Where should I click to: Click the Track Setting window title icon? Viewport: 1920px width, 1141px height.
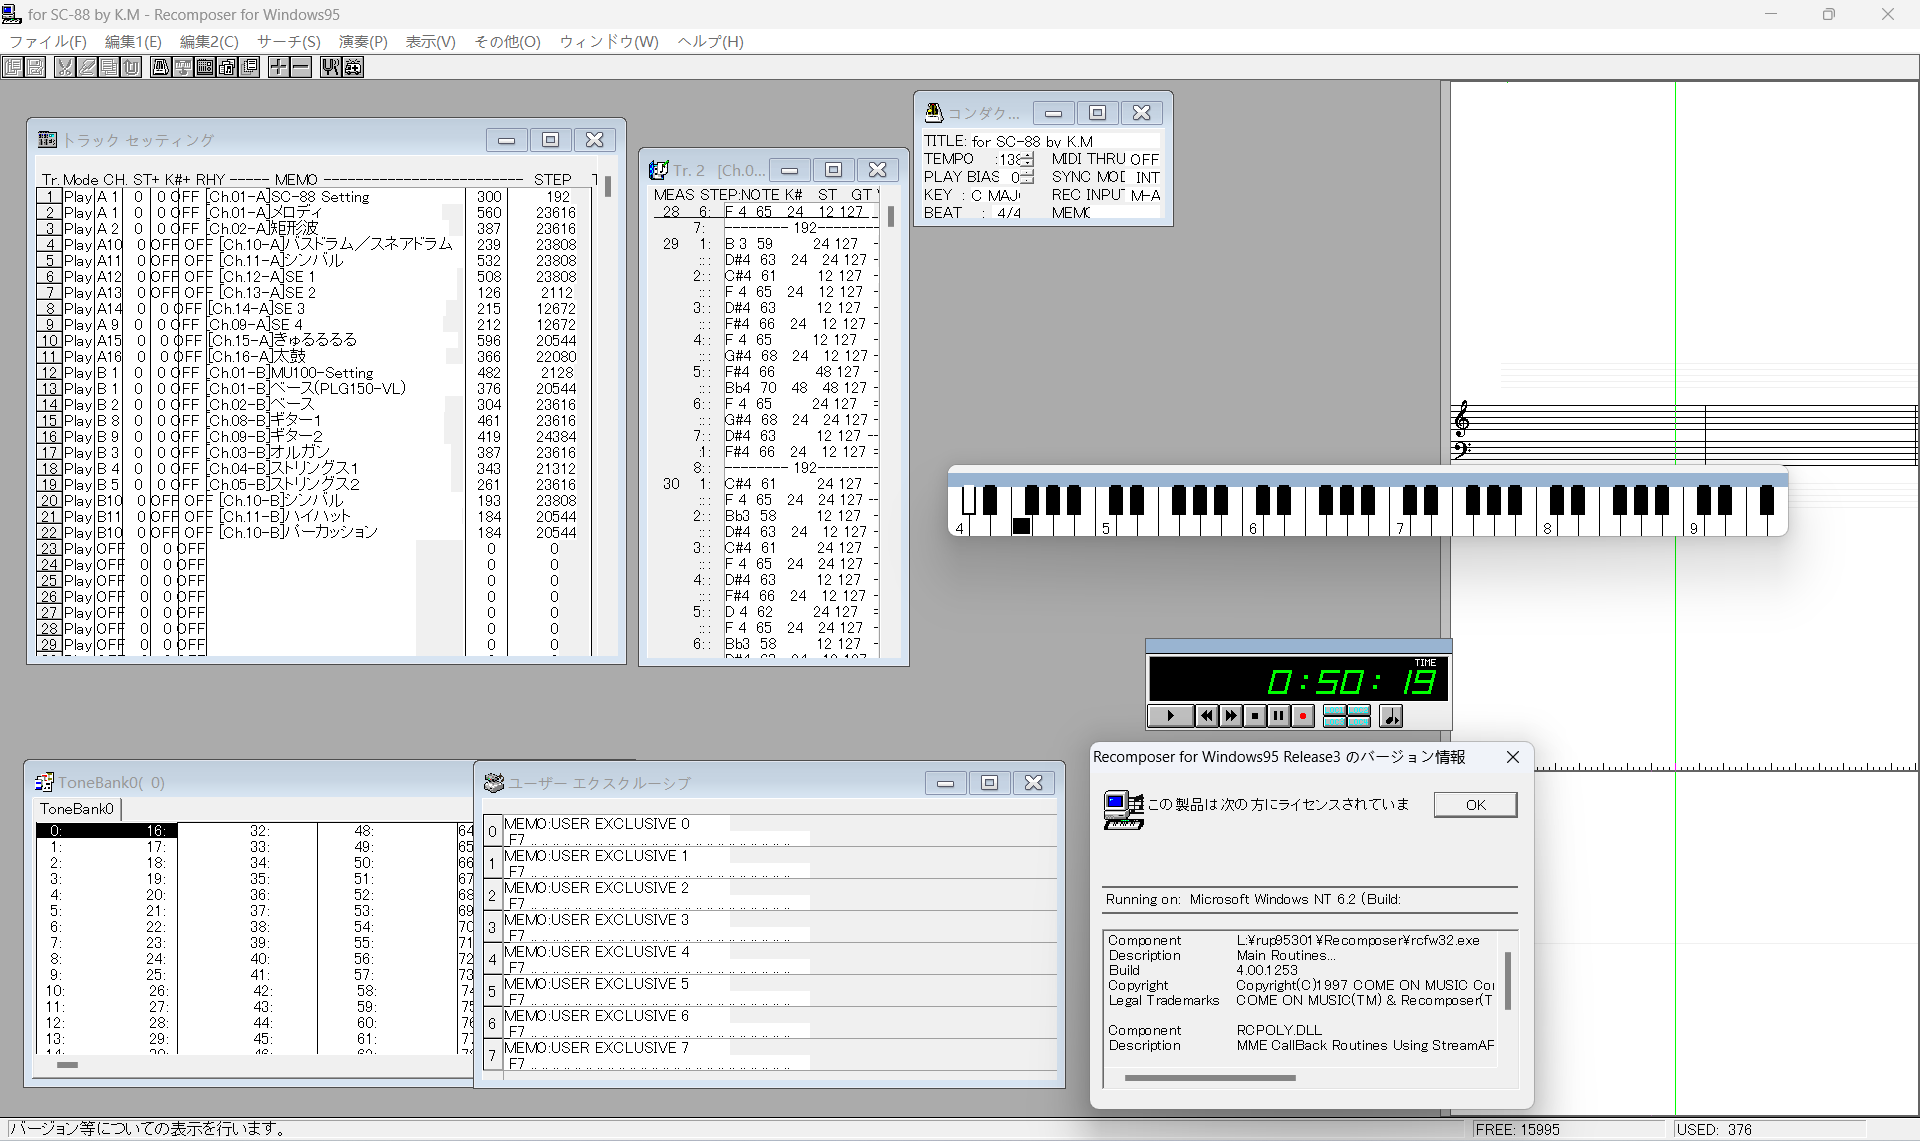47,140
